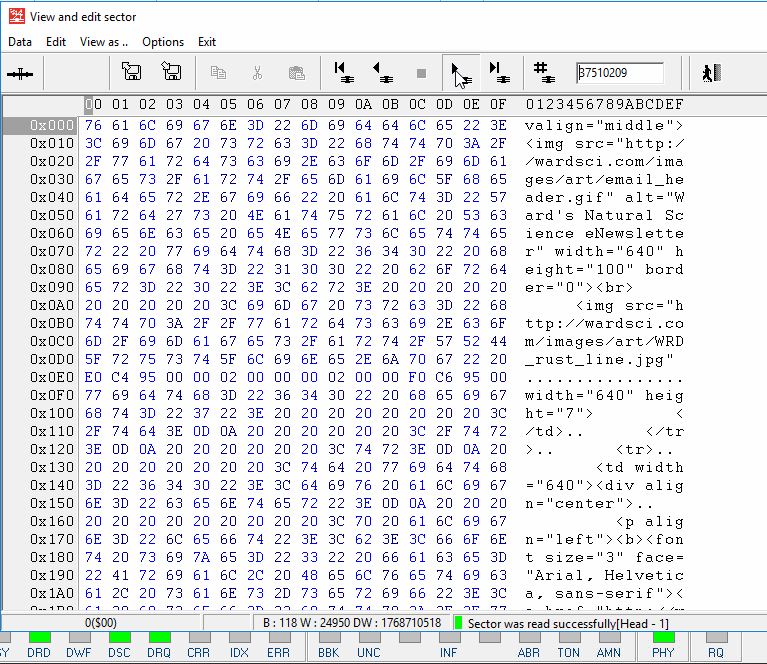This screenshot has height=664, width=767.
Task: Click the Exit menu item
Action: click(x=207, y=42)
